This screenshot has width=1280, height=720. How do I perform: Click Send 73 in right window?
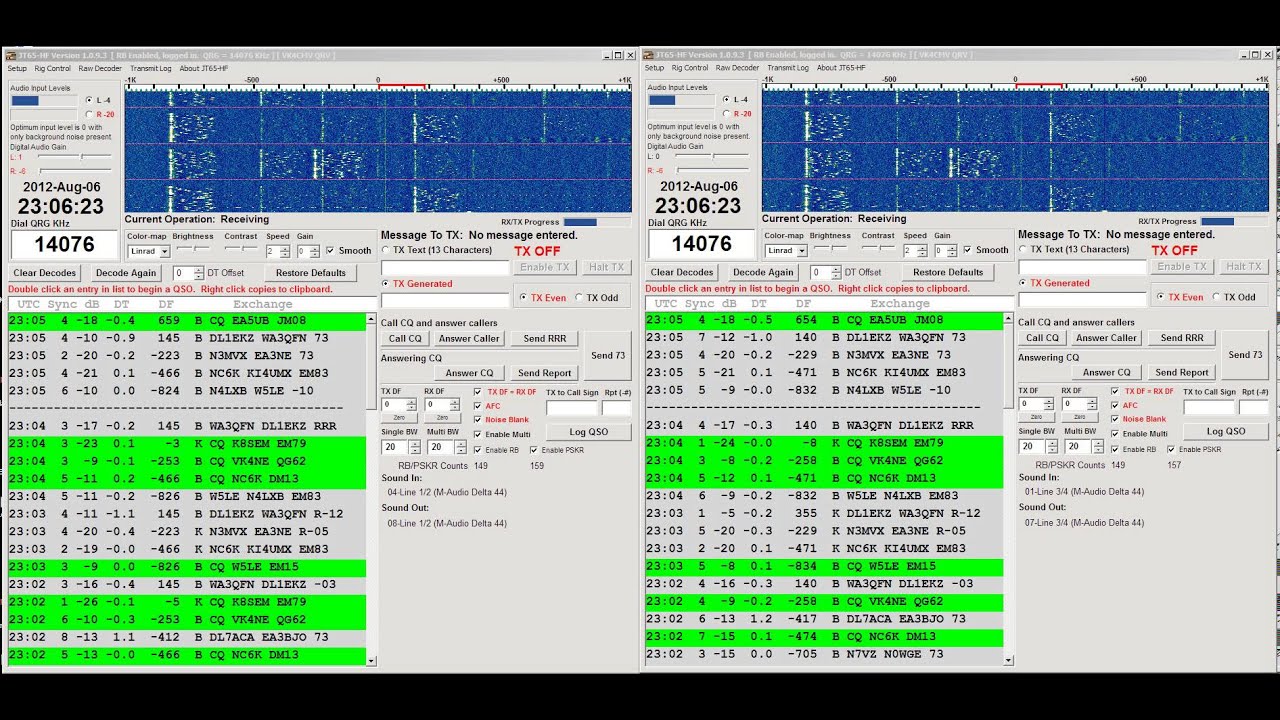1245,355
